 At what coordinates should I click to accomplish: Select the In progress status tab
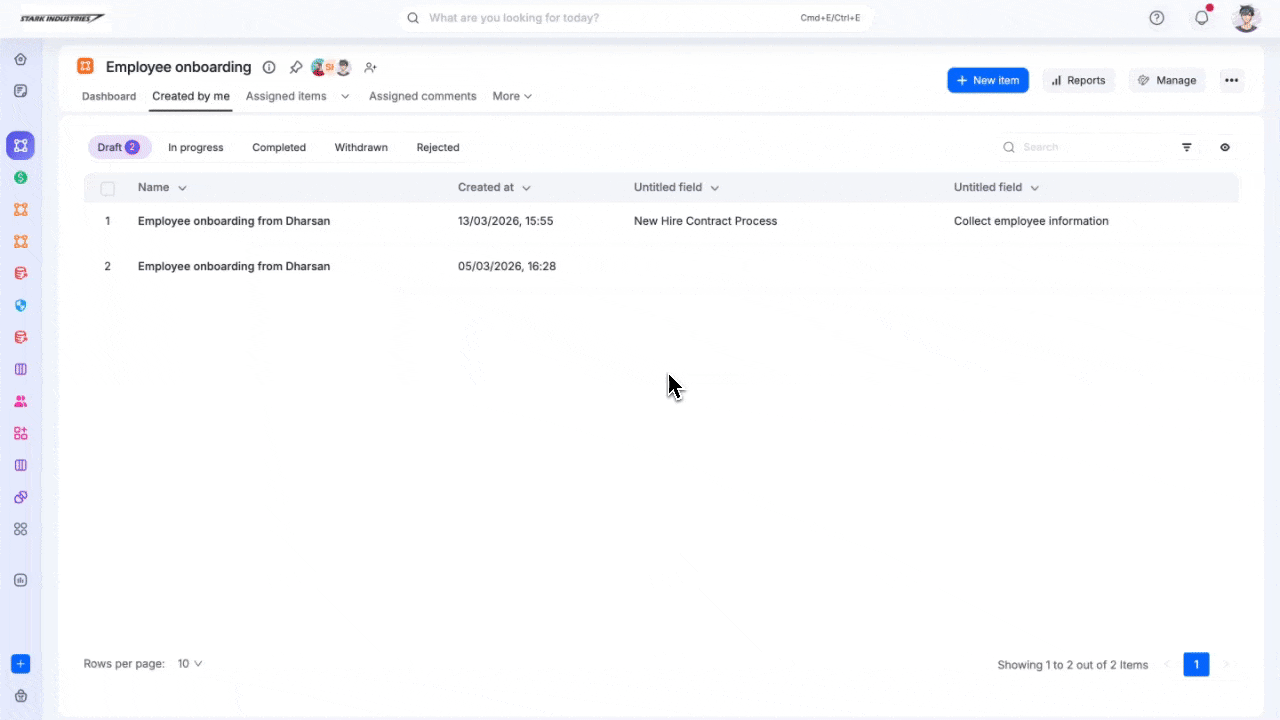[195, 148]
